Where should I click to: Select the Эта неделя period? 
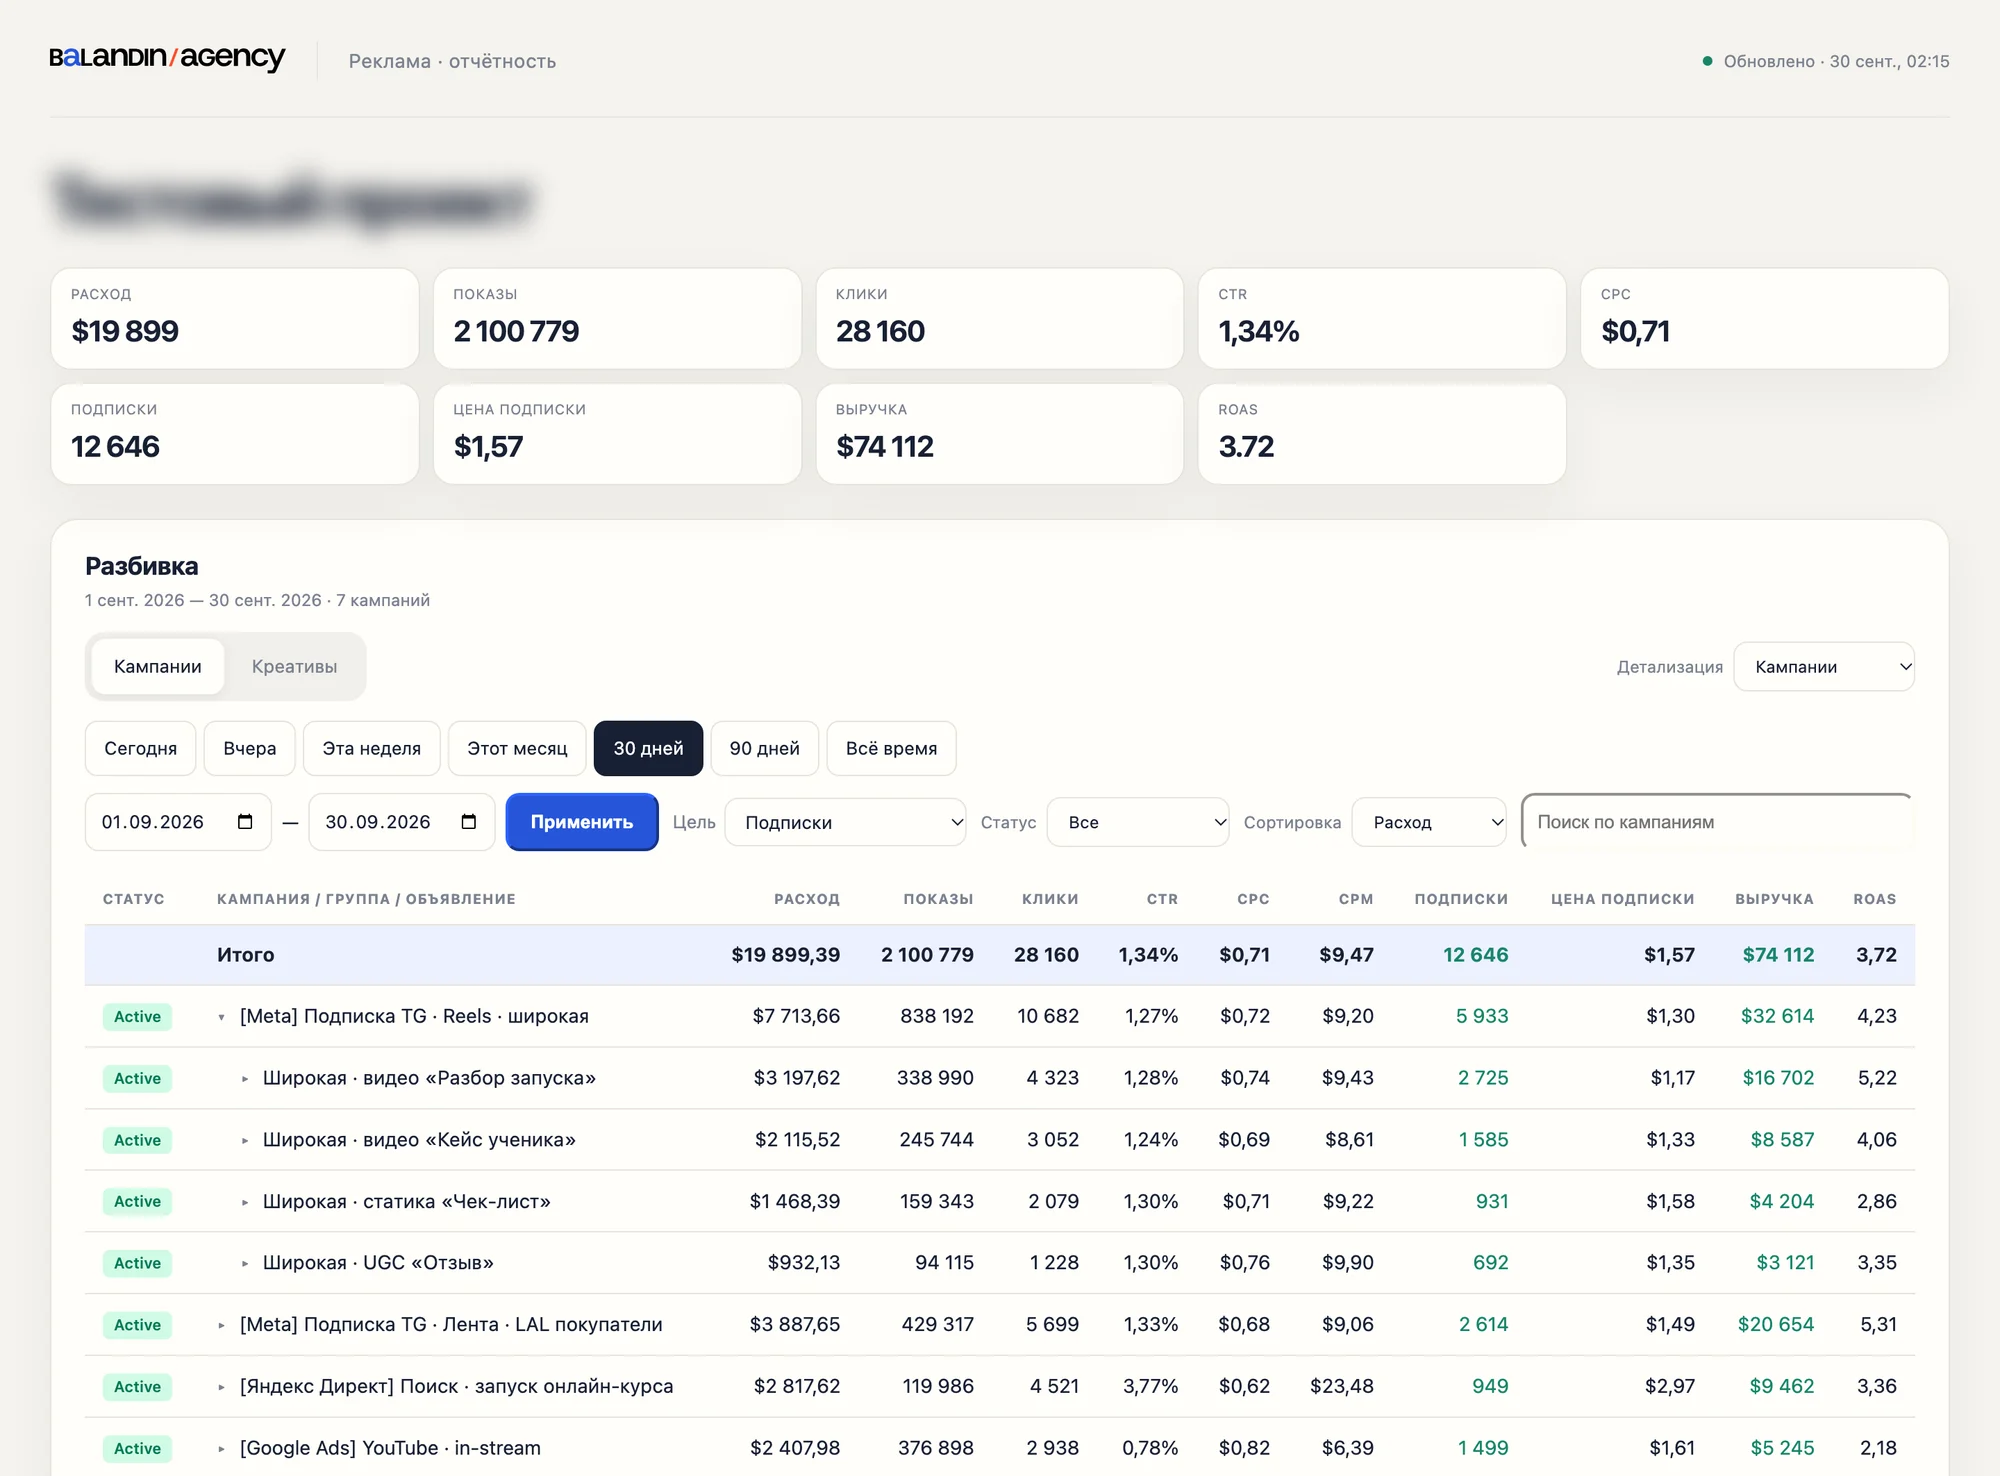point(372,749)
